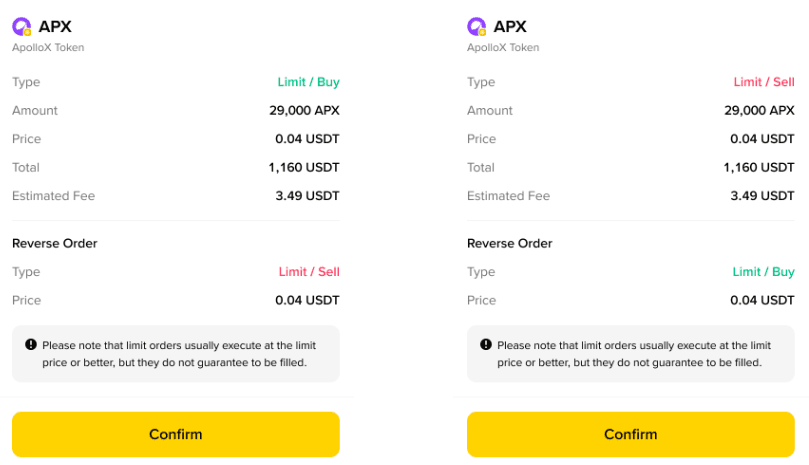The height and width of the screenshot is (465, 809).
Task: Click the right 29,000 APX amount
Action: pos(759,110)
